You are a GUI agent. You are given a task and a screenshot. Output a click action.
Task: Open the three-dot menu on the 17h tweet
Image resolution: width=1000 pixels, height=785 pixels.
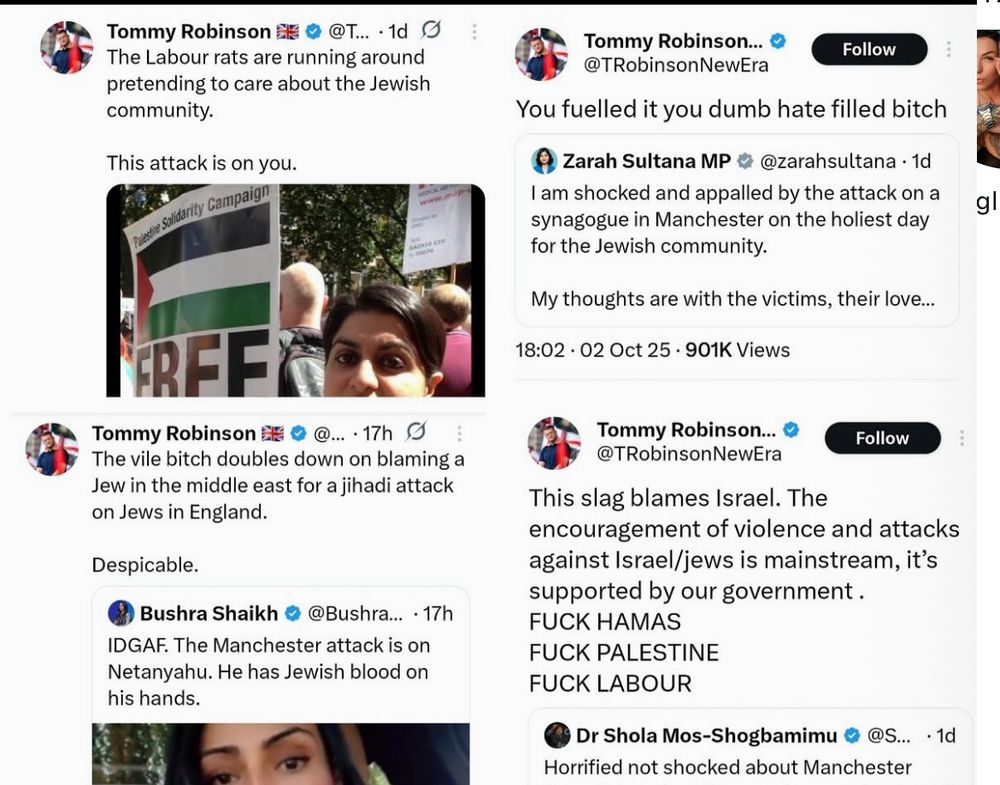tap(459, 434)
